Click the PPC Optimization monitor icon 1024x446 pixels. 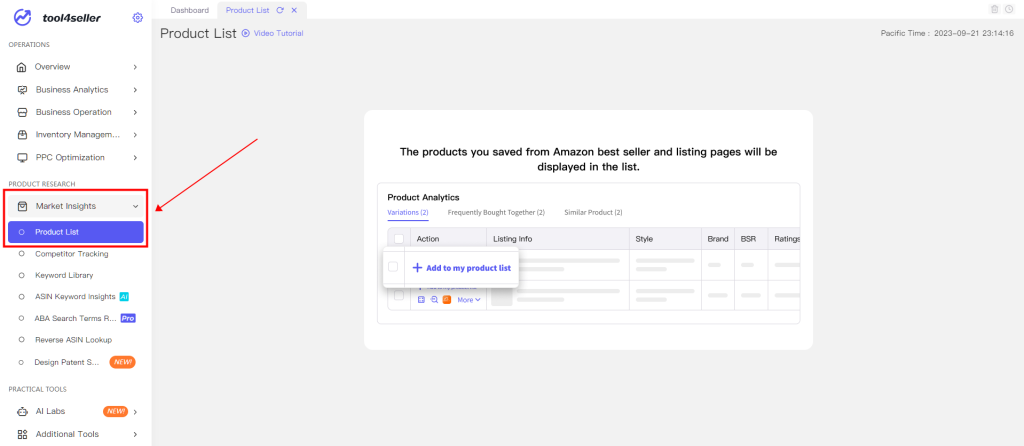click(22, 157)
